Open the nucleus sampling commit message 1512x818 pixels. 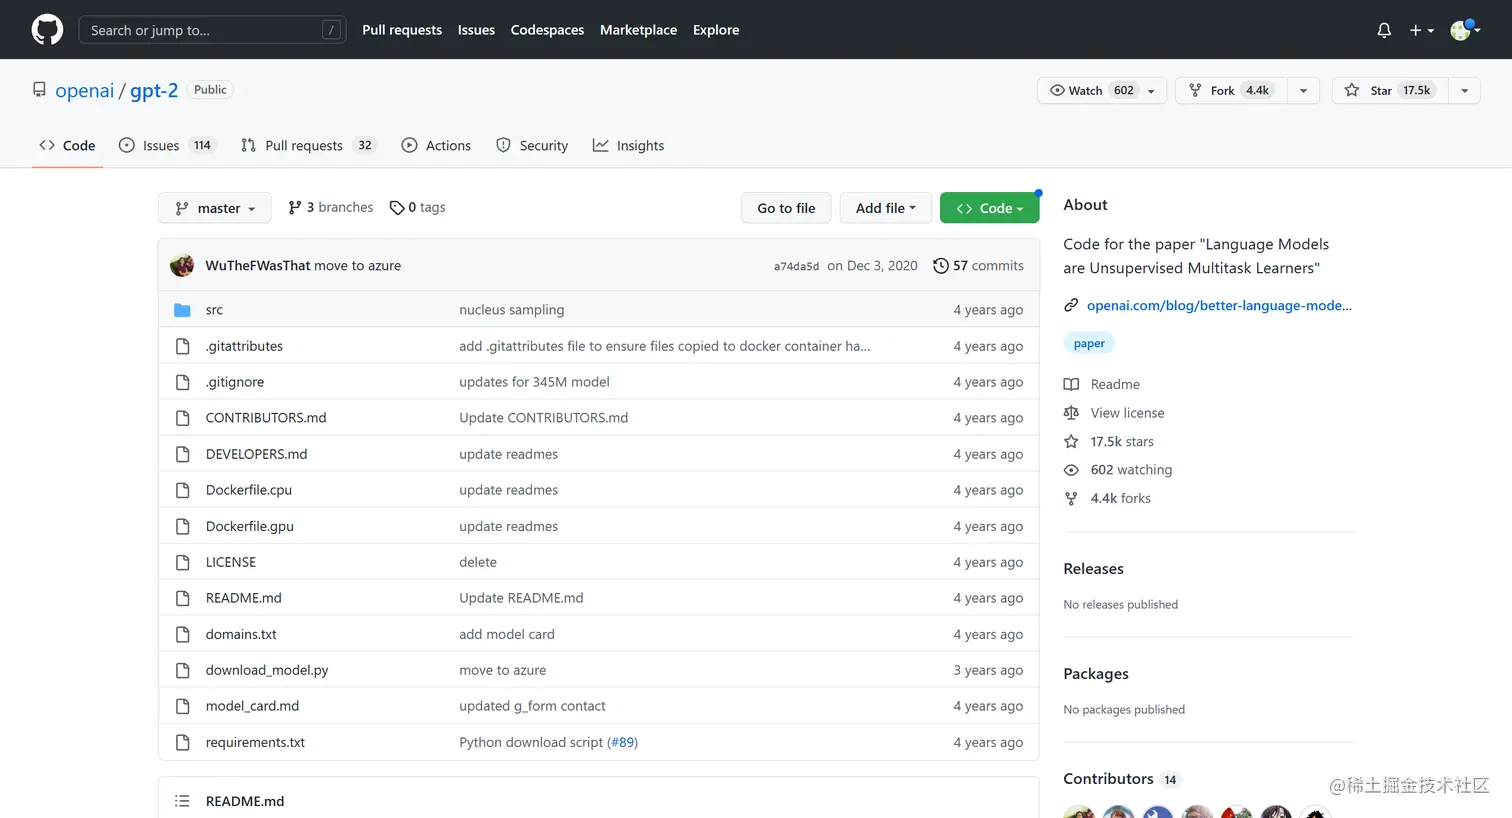pyautogui.click(x=512, y=310)
